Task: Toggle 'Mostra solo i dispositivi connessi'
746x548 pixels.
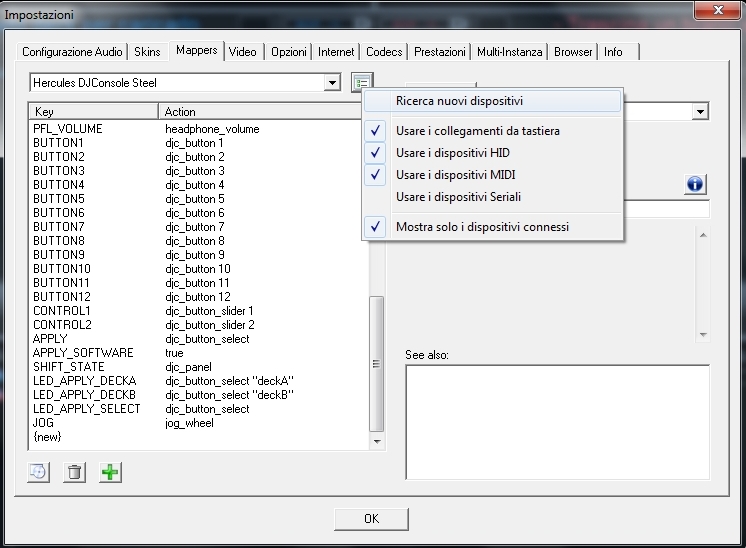Action: (x=482, y=227)
